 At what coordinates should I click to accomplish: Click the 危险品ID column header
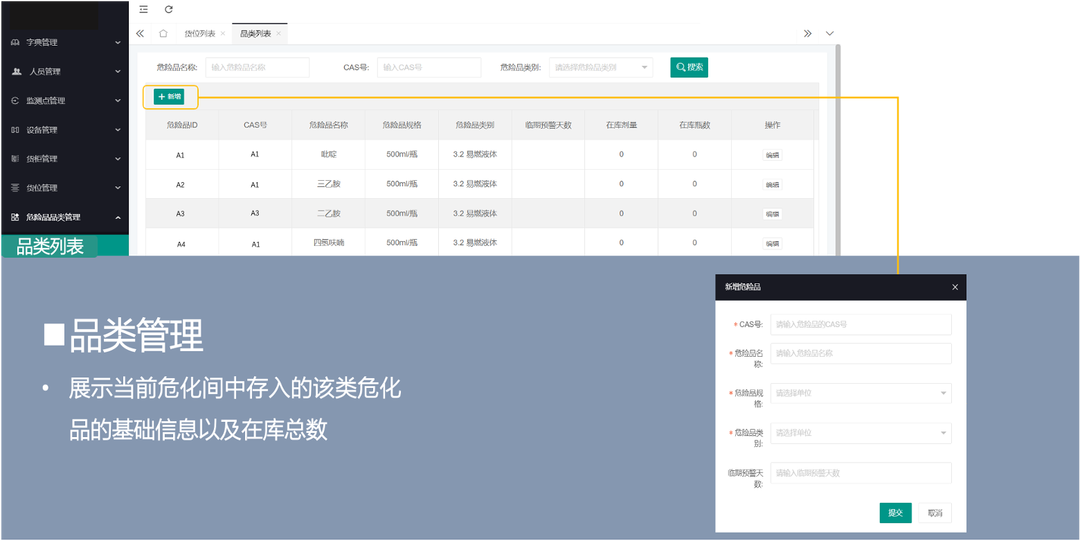pos(183,125)
